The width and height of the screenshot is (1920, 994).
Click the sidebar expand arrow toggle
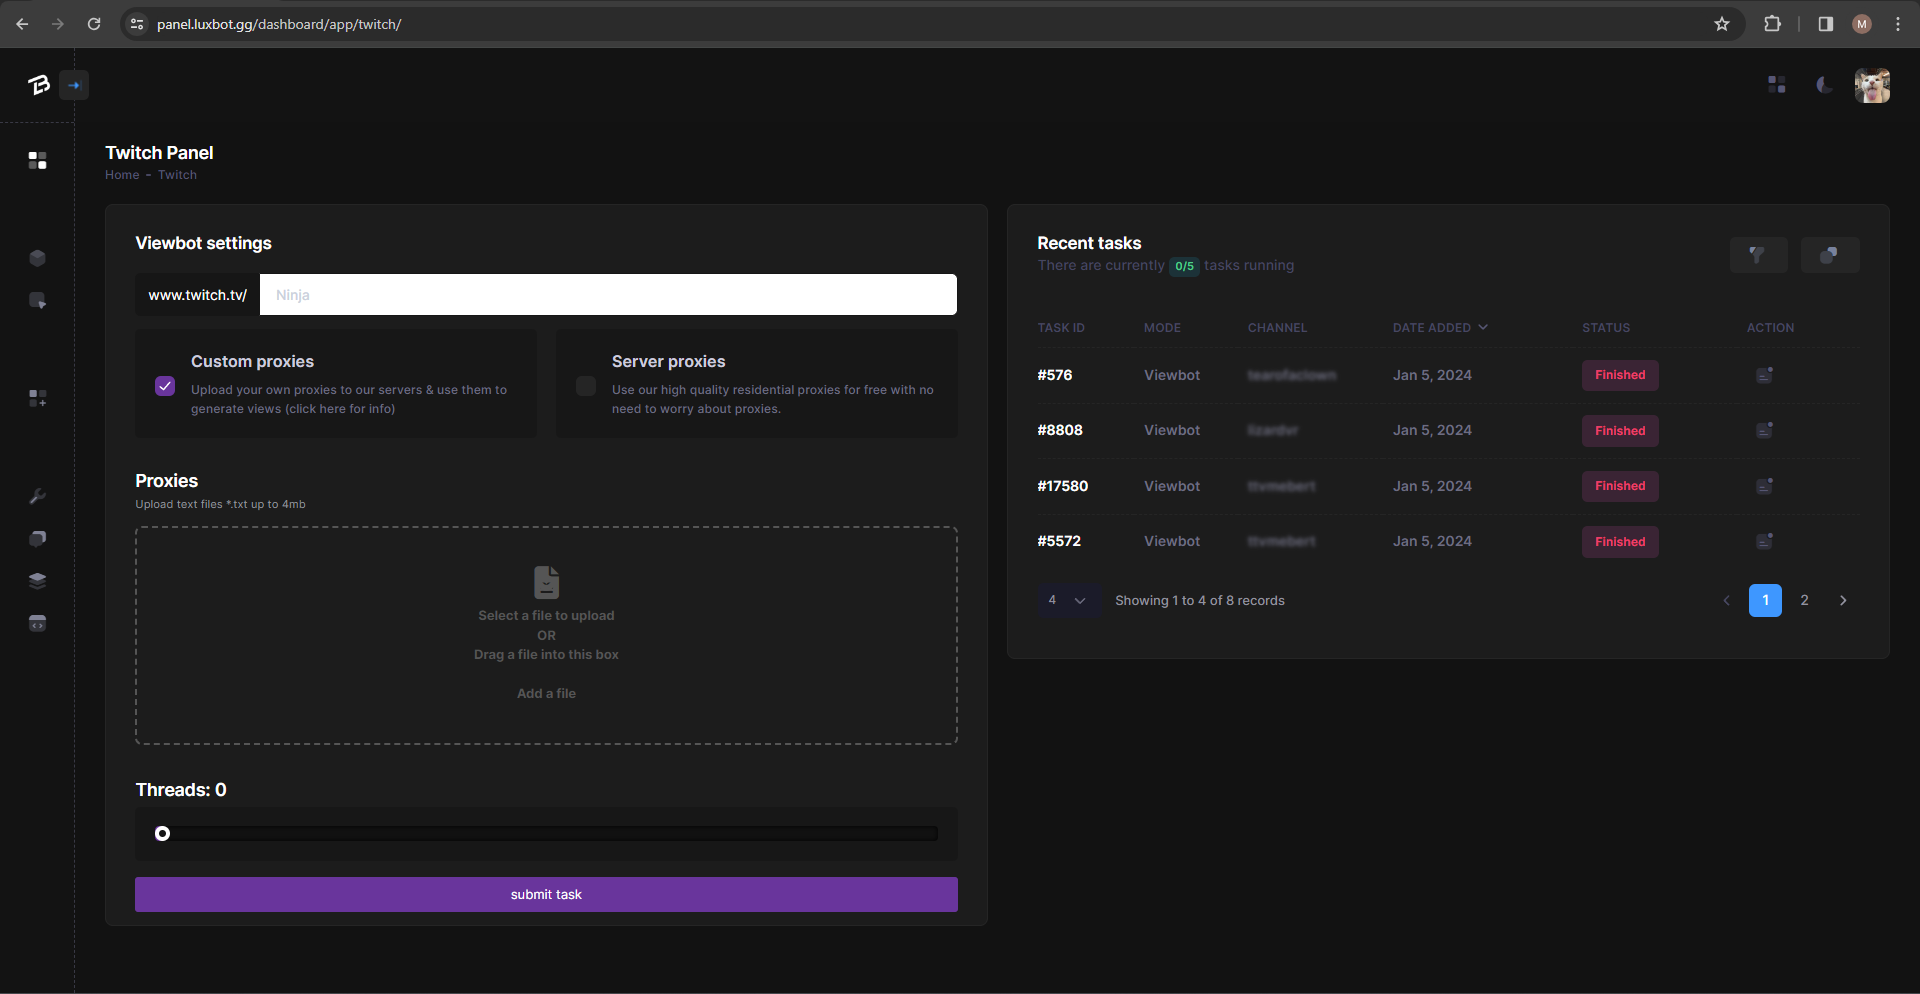[74, 85]
